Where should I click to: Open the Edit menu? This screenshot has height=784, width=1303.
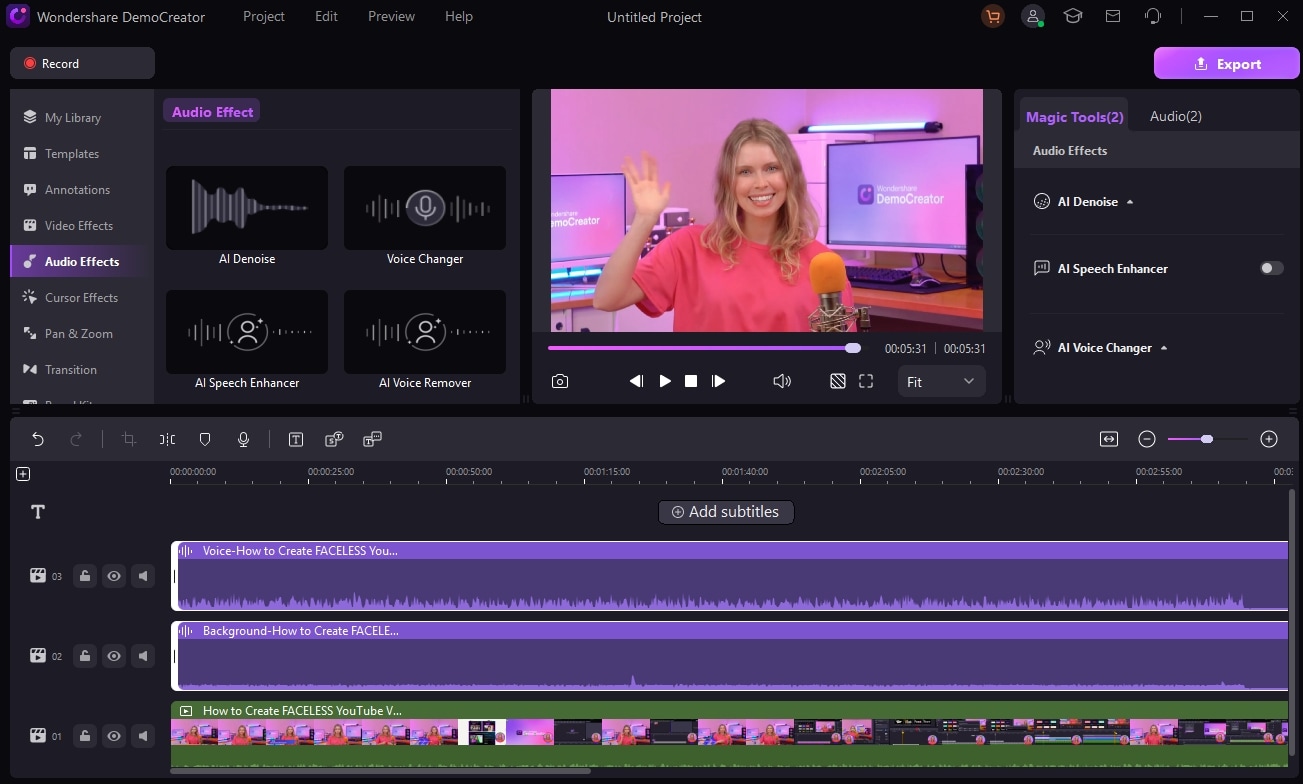coord(326,17)
